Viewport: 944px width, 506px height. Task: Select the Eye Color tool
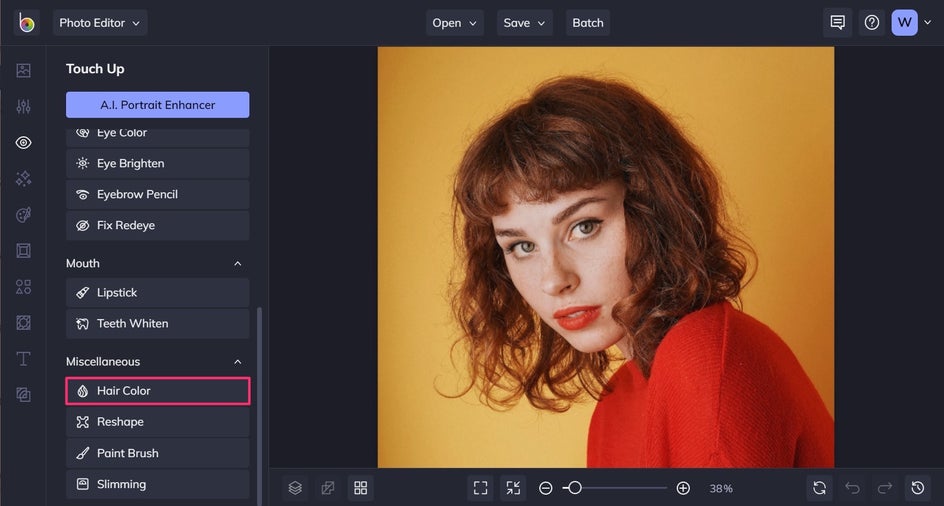(158, 136)
